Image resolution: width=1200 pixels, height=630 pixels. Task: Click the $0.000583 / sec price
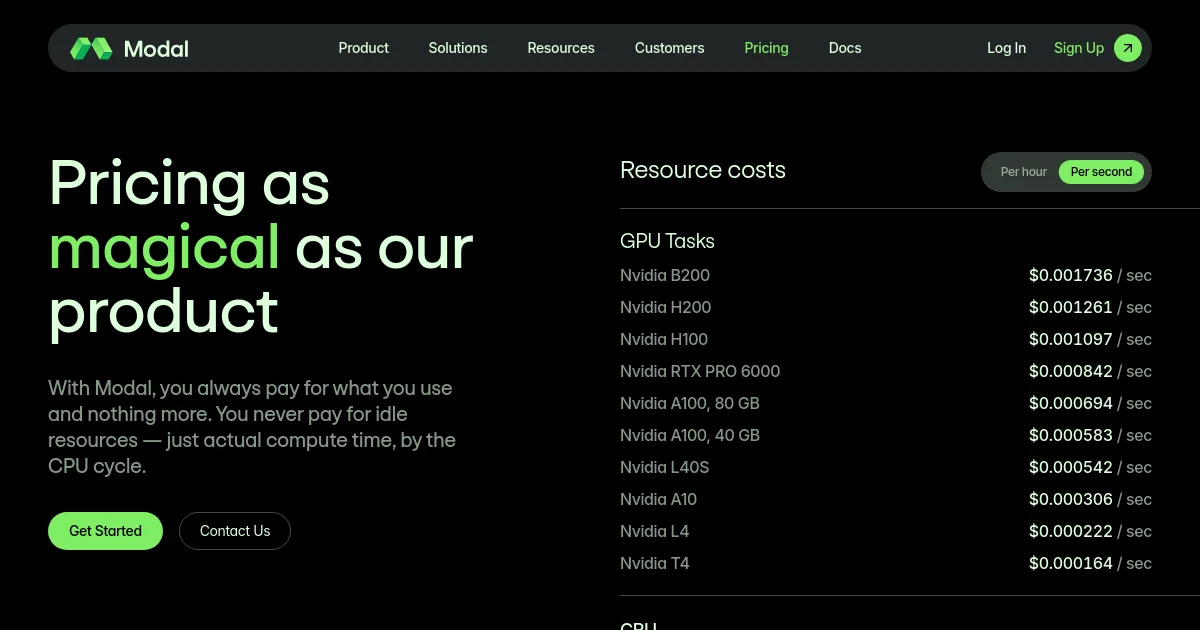point(1090,435)
